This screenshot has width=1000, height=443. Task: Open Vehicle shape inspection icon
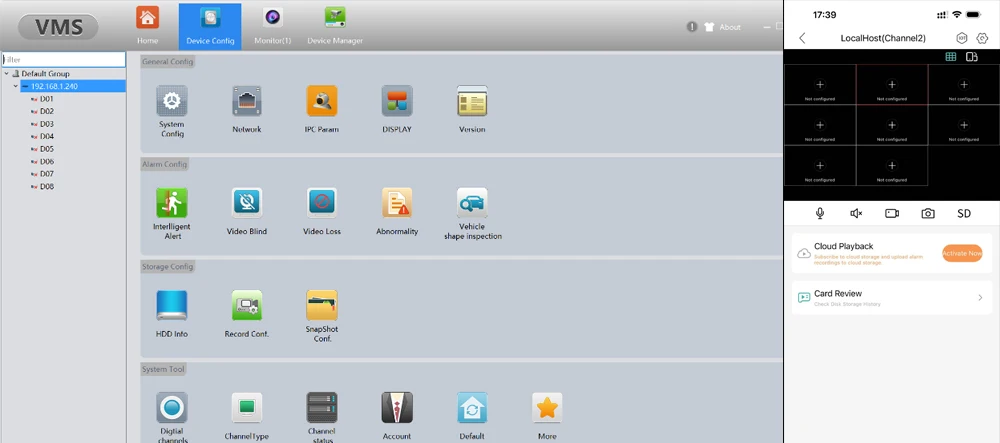click(x=472, y=203)
